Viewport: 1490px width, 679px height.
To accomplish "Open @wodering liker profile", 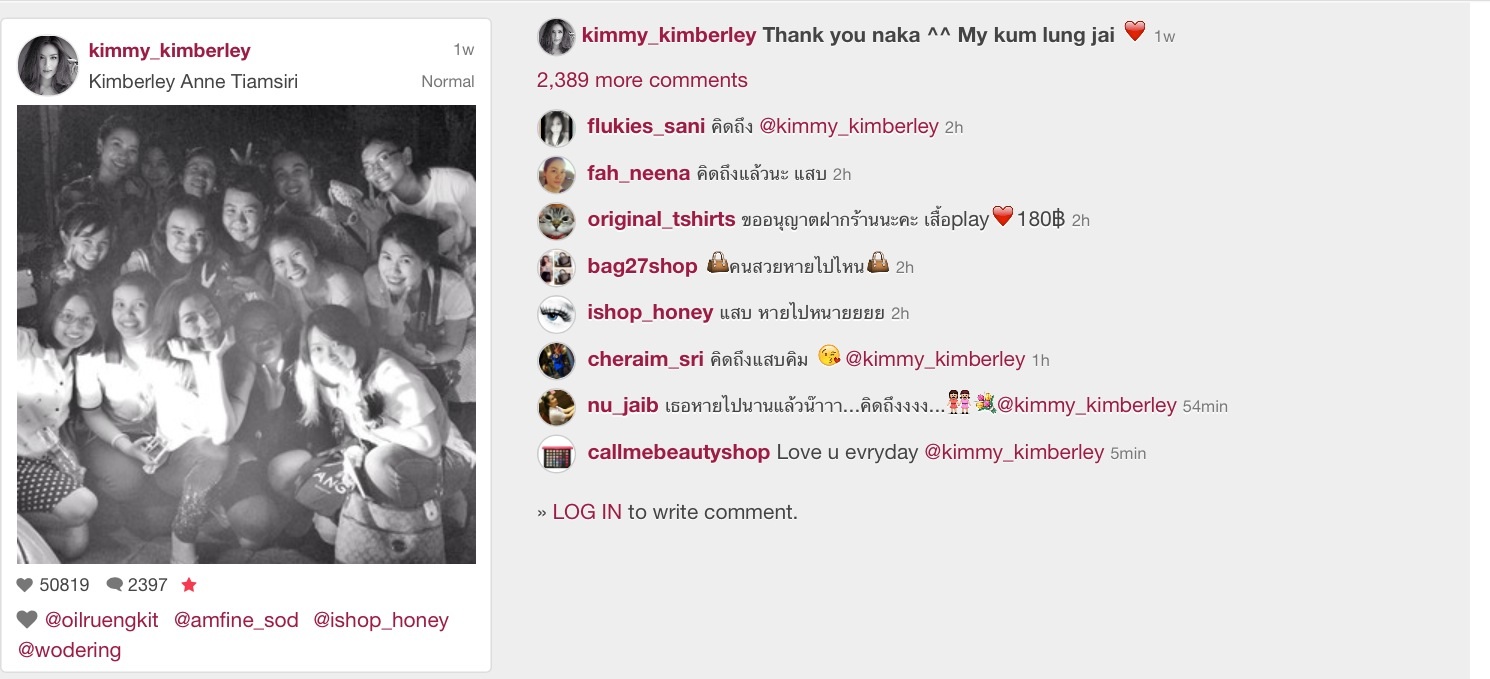I will (69, 650).
